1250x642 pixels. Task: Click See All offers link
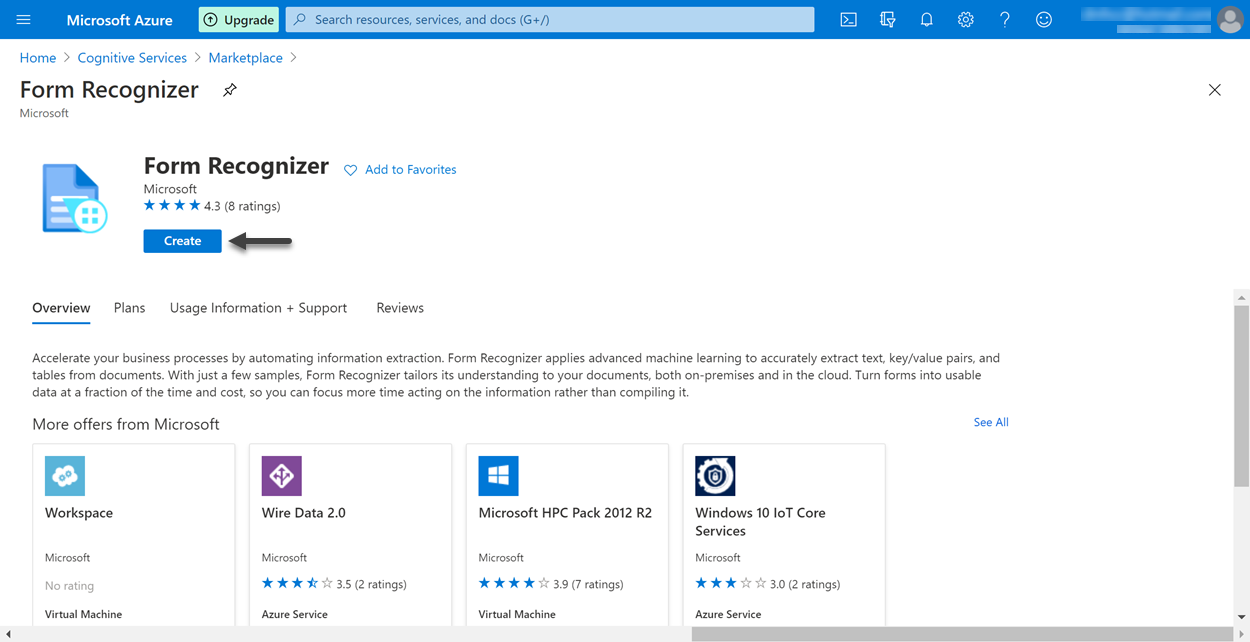pos(991,422)
